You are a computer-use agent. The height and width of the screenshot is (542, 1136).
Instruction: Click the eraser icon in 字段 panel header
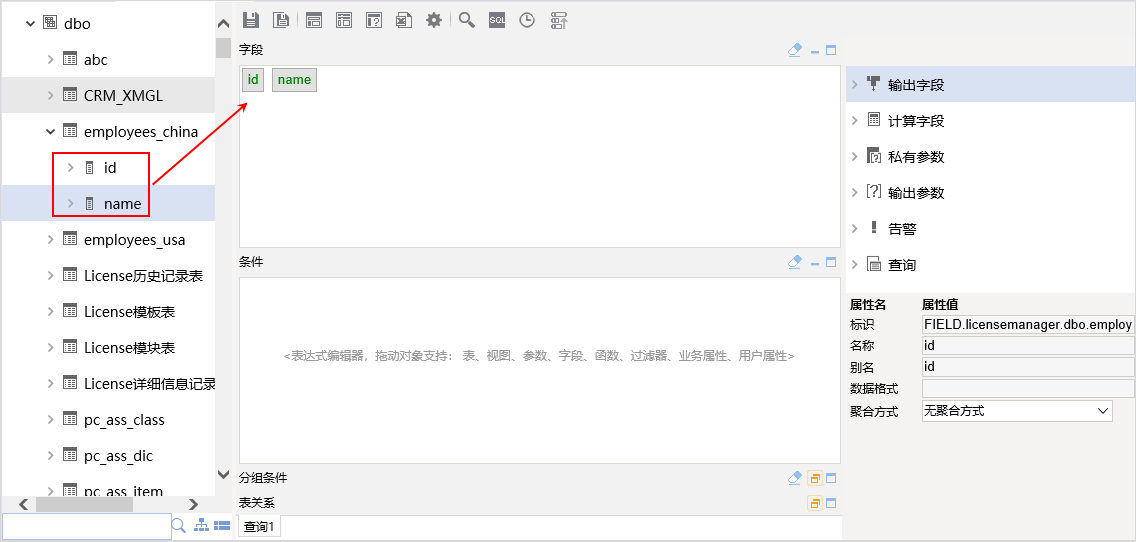[795, 50]
